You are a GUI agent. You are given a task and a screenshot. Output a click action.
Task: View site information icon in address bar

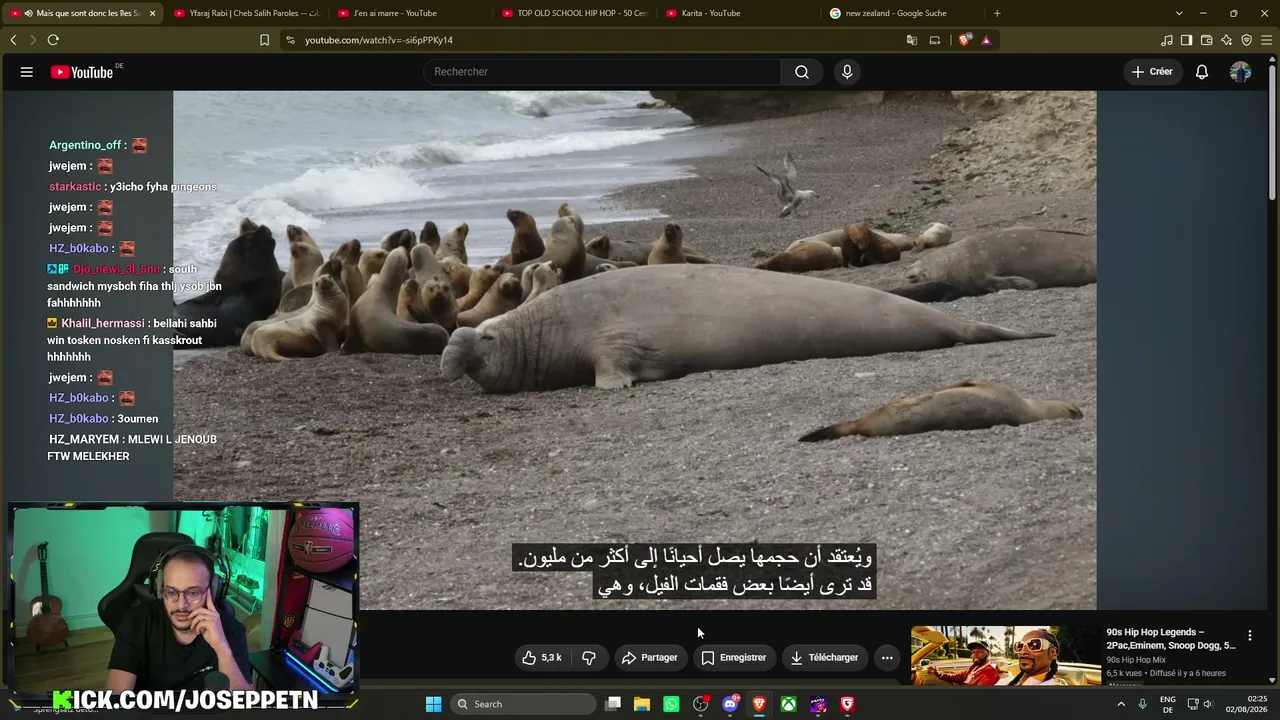pos(290,40)
